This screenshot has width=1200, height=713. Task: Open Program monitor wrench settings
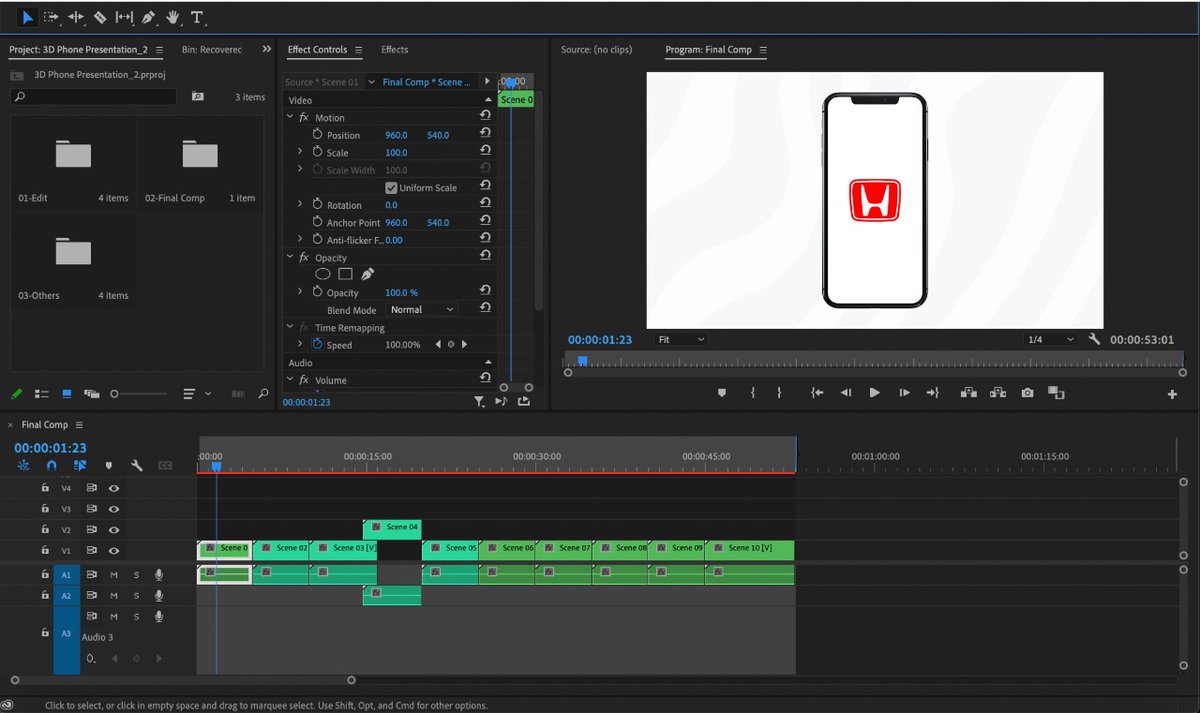(x=1094, y=340)
